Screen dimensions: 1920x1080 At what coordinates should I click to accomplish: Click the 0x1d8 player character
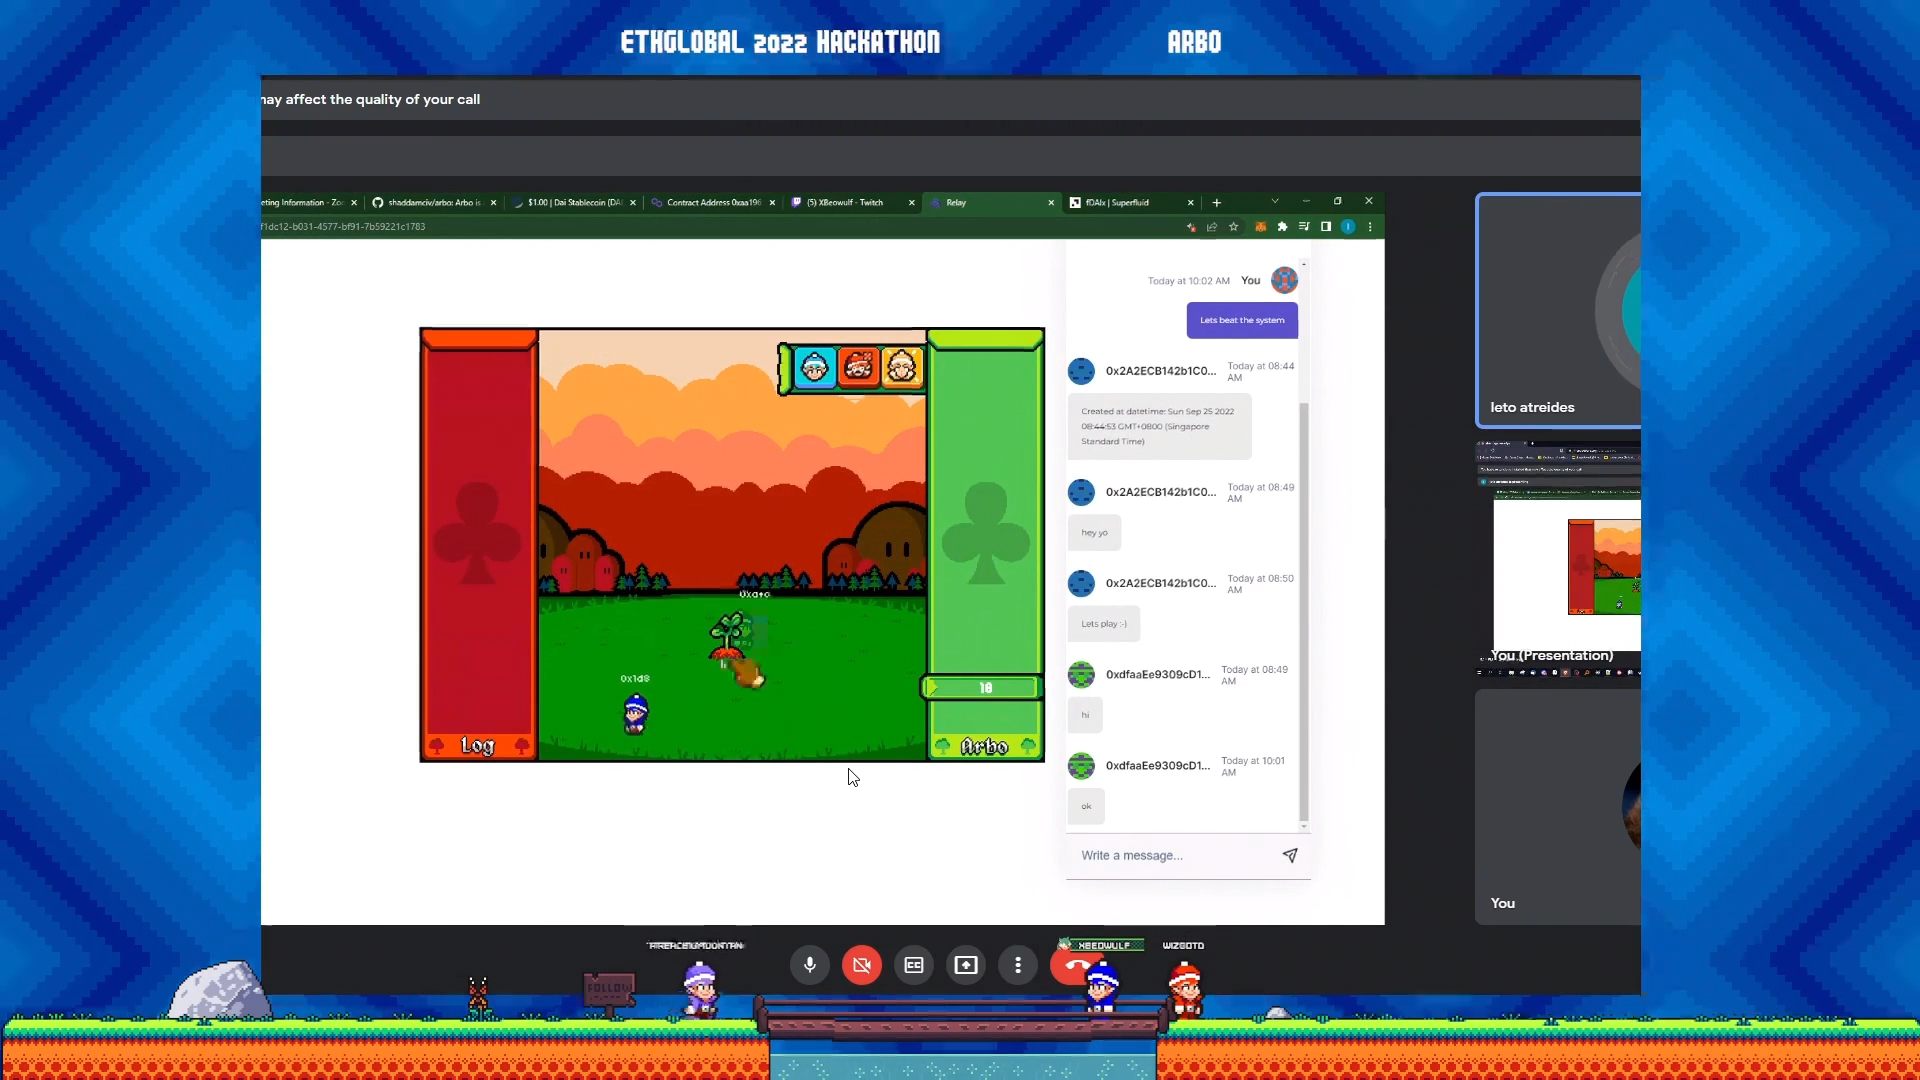(x=635, y=714)
